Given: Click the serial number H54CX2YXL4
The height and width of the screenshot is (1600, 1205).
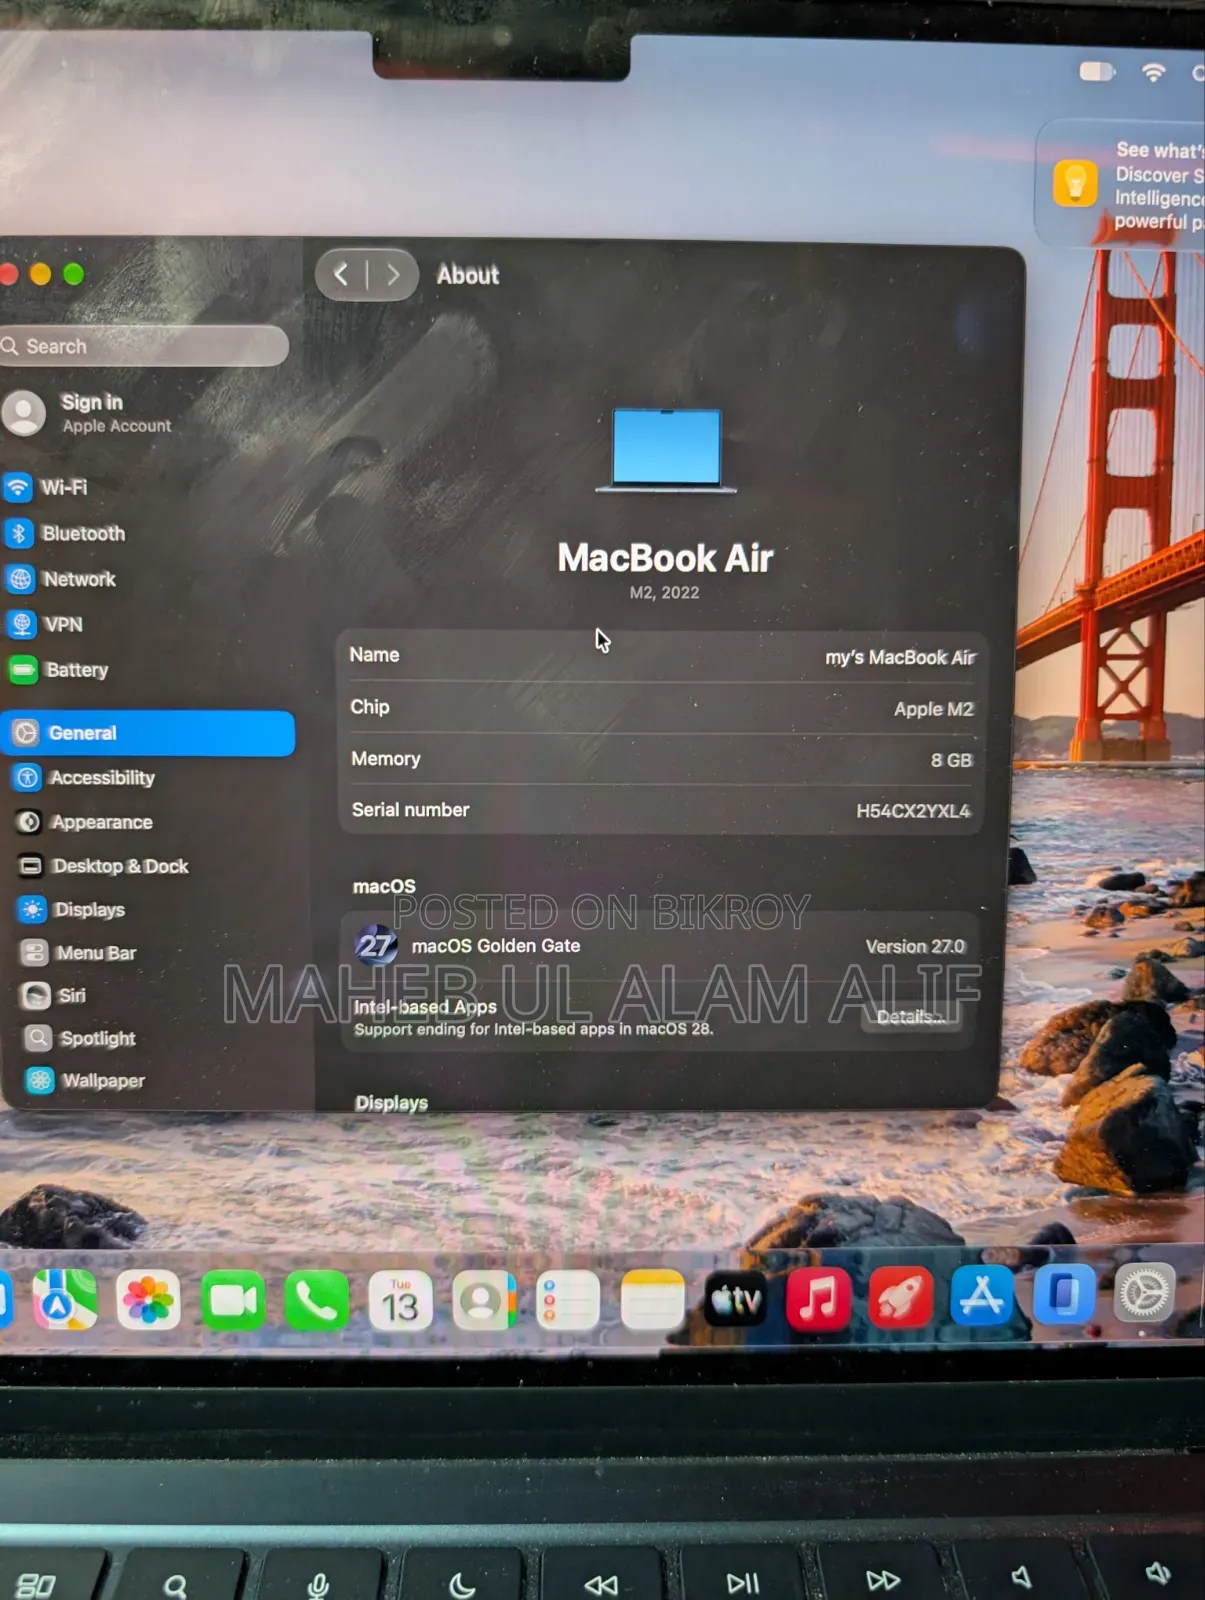Looking at the screenshot, I should point(913,811).
